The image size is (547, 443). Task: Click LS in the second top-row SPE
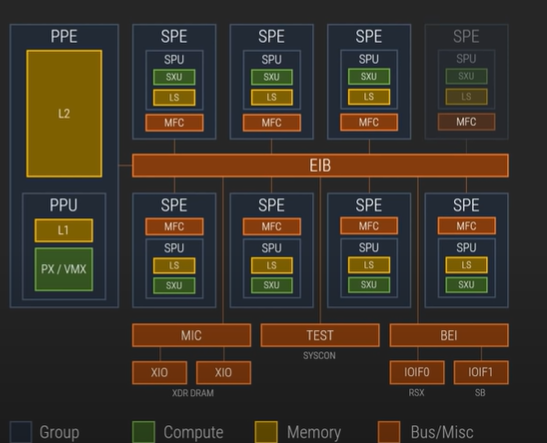pos(272,97)
